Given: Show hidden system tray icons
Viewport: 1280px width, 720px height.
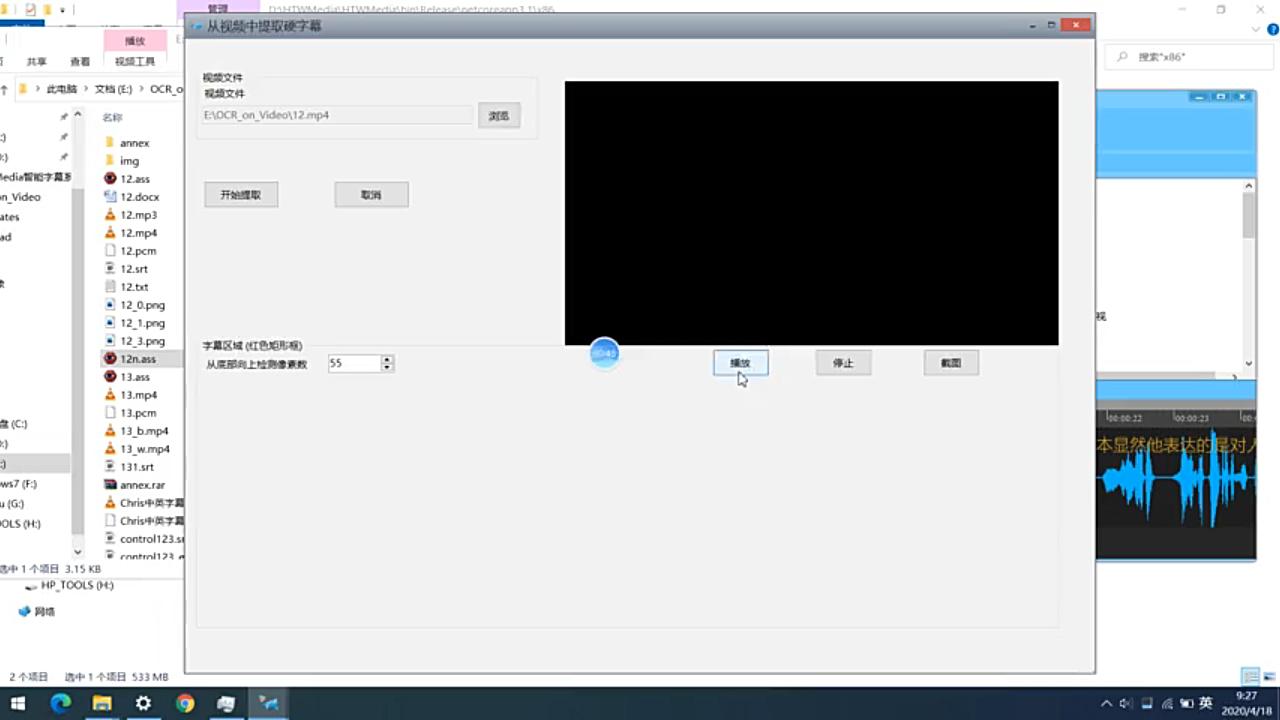Looking at the screenshot, I should pyautogui.click(x=1106, y=704).
